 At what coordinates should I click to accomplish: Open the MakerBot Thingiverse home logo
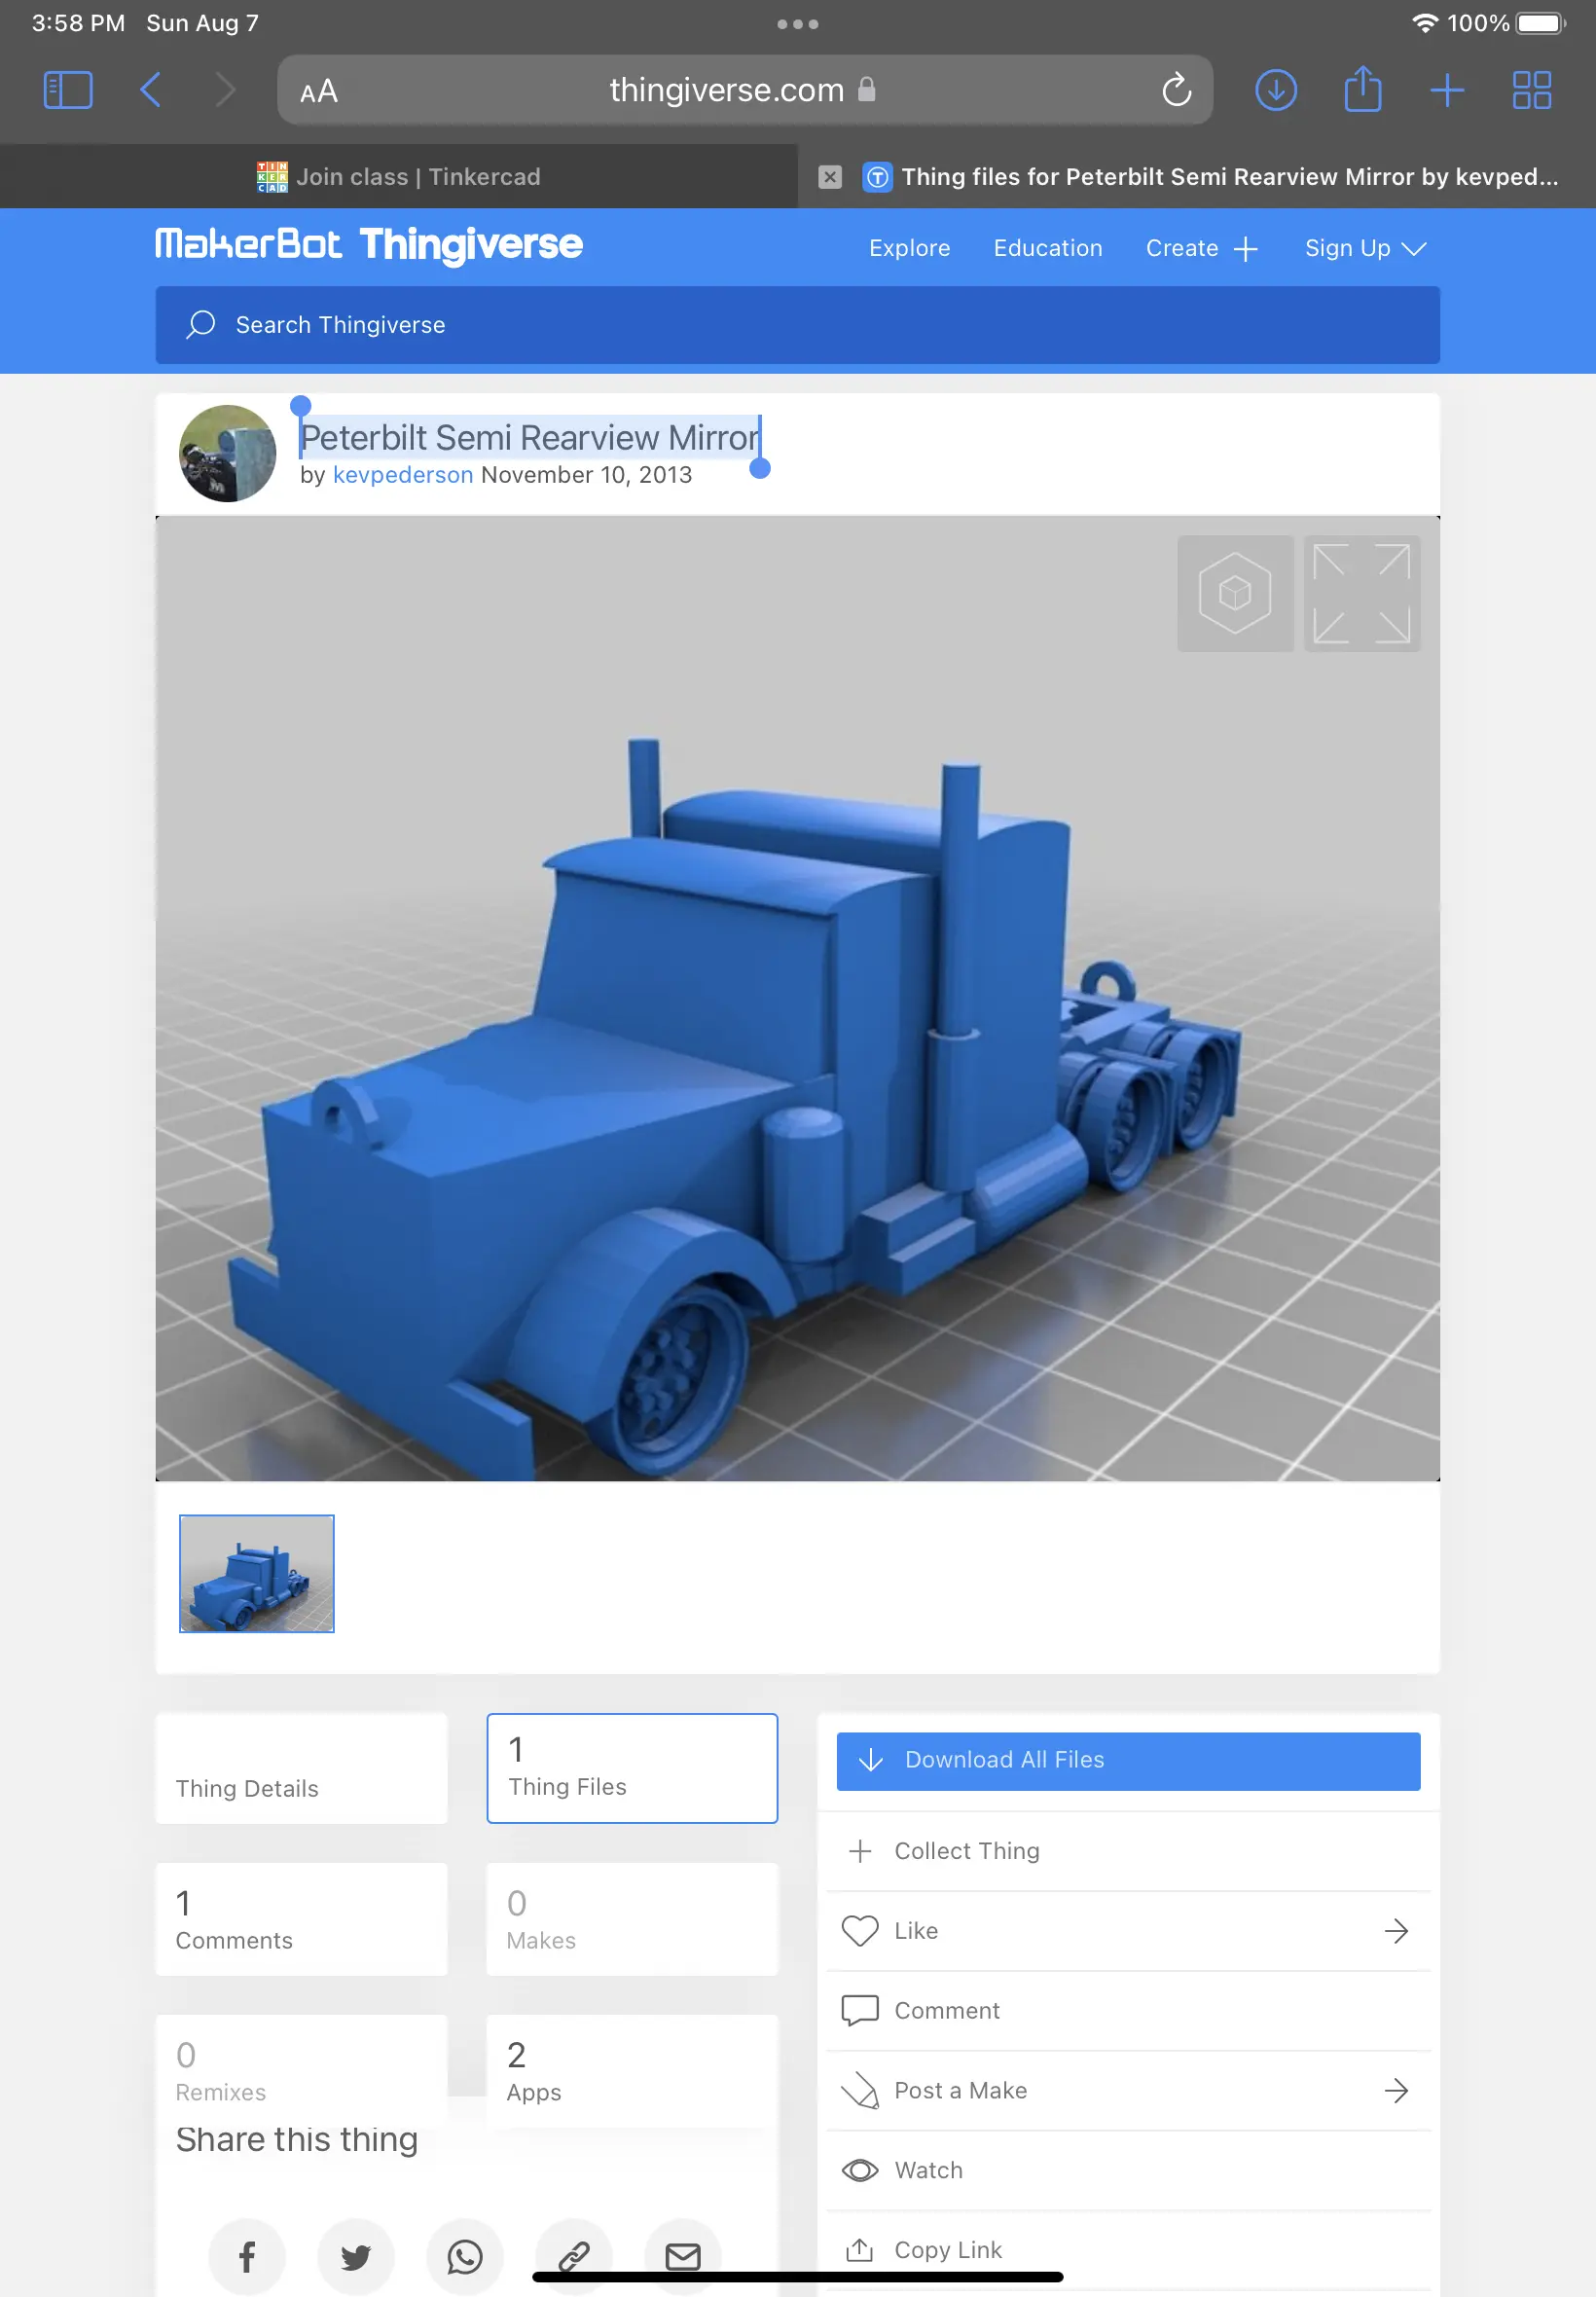(x=368, y=245)
